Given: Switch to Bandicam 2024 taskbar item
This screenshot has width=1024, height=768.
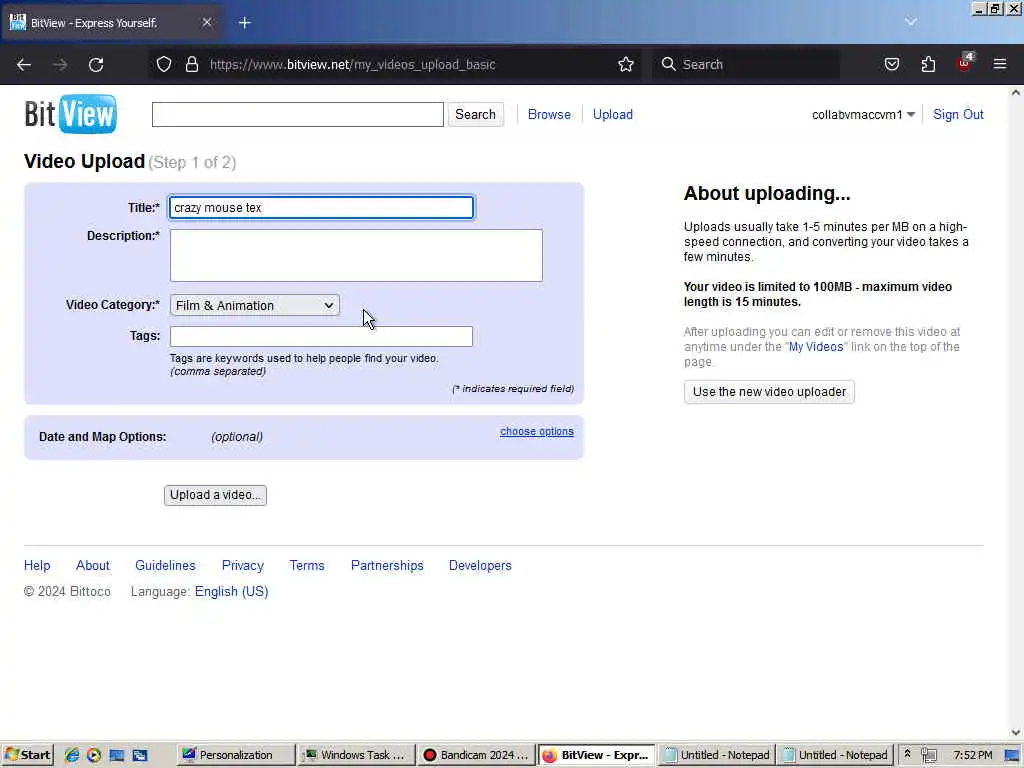Looking at the screenshot, I should click(x=476, y=755).
